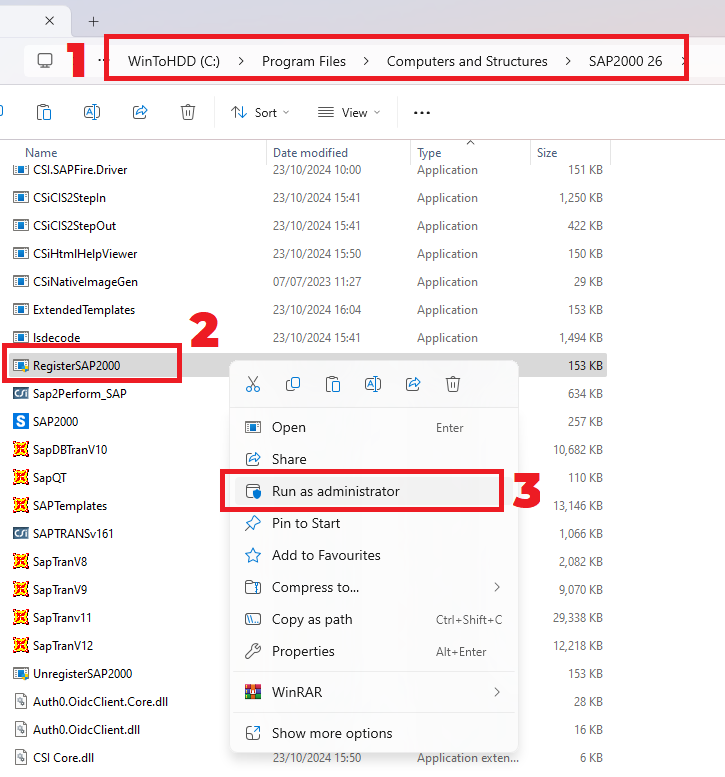
Task: Click the Auth0.OidcClient.Core.dll file icon
Action: [x=20, y=702]
